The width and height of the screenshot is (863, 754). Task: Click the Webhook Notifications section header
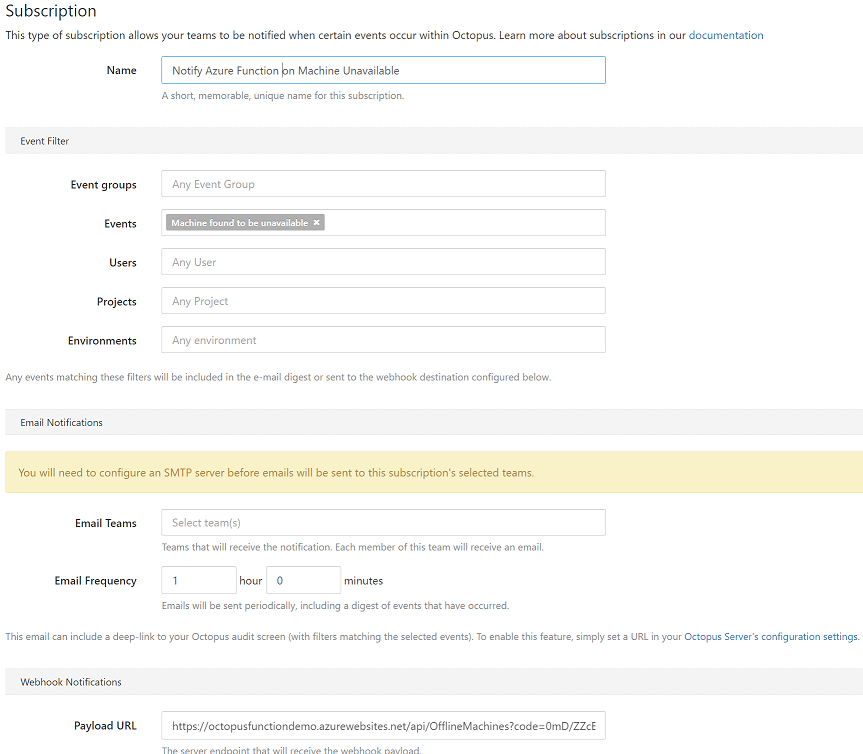tap(70, 682)
